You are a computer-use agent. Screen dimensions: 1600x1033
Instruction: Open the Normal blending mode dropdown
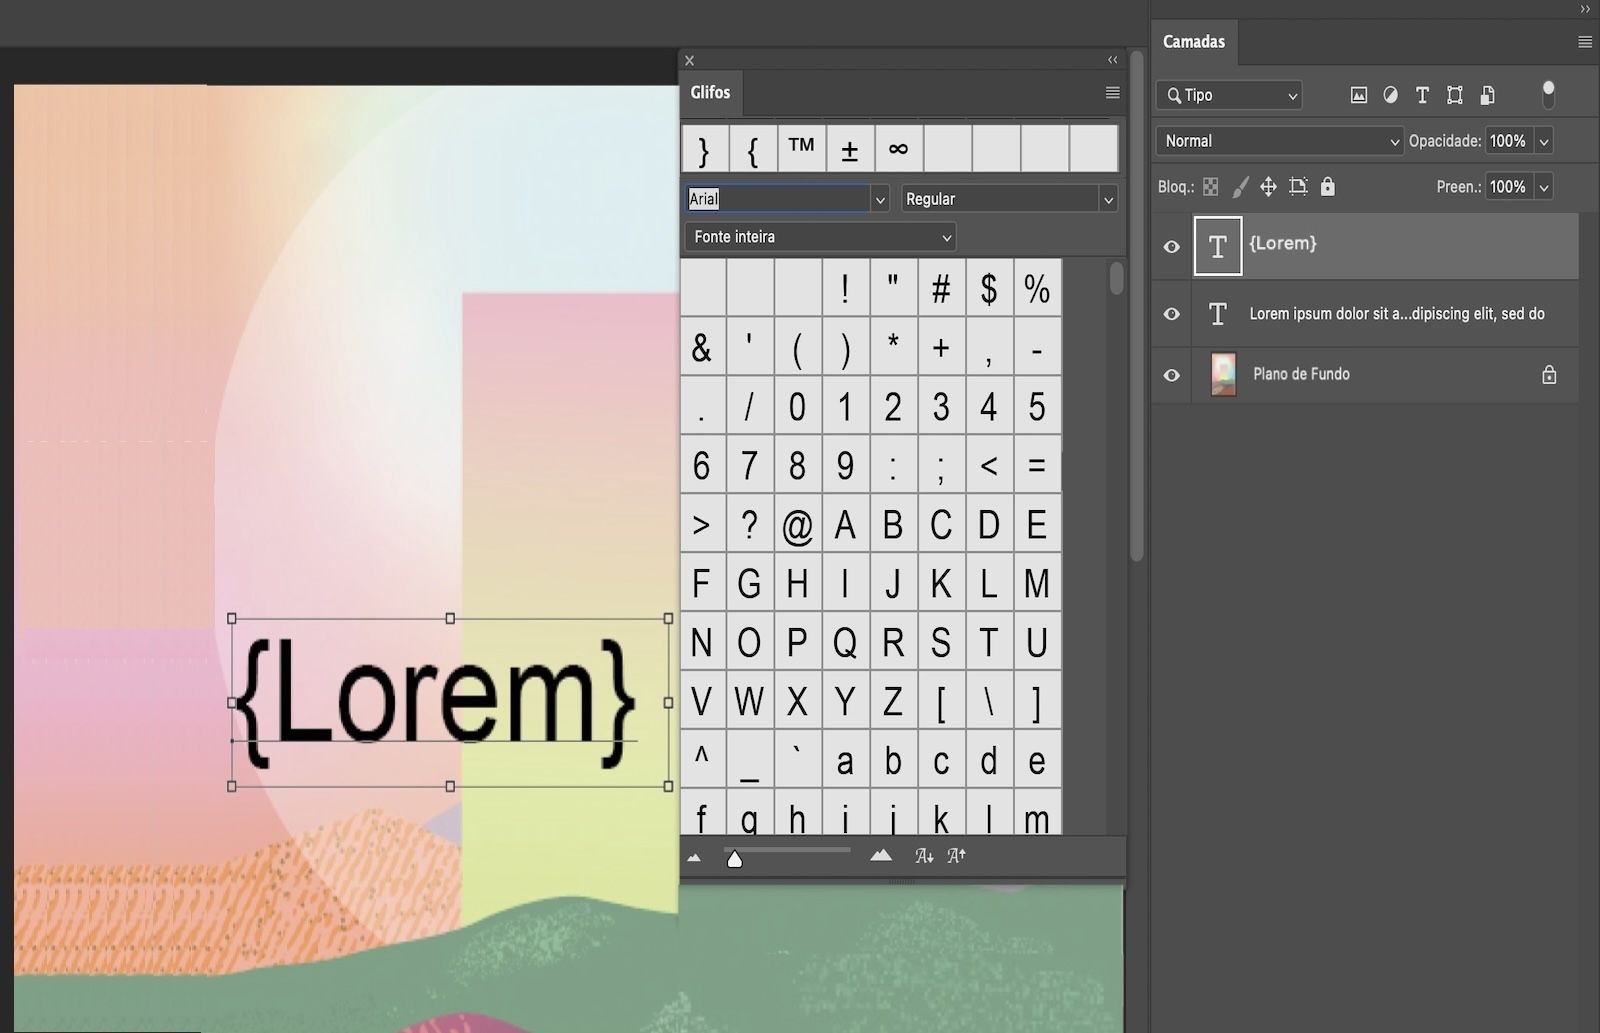1279,140
